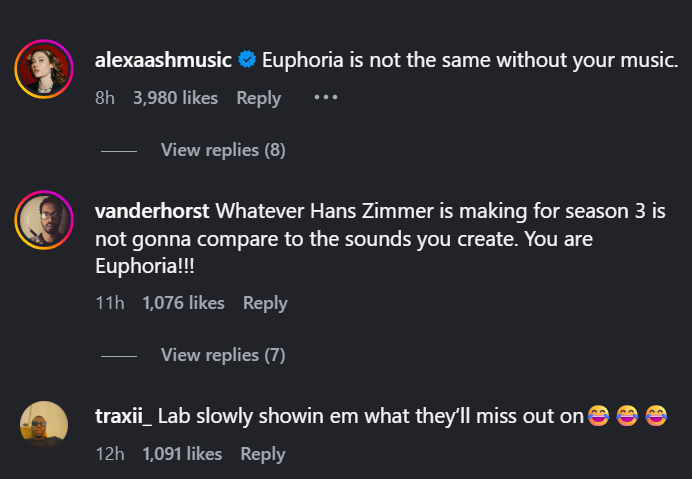The width and height of the screenshot is (692, 479).
Task: Open the three-dot options on alexaashmusic's comment
Action: (x=326, y=98)
